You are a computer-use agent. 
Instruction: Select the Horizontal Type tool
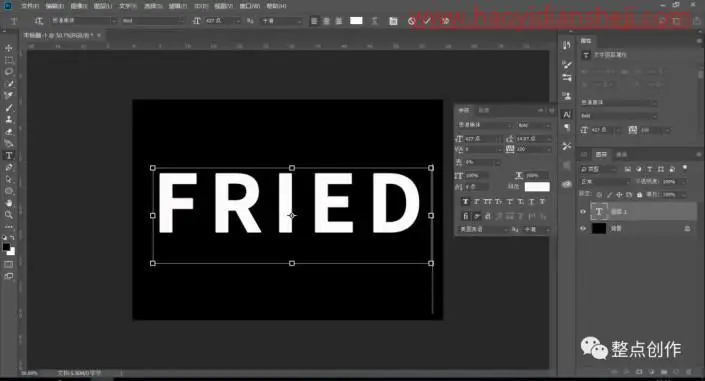[9, 156]
